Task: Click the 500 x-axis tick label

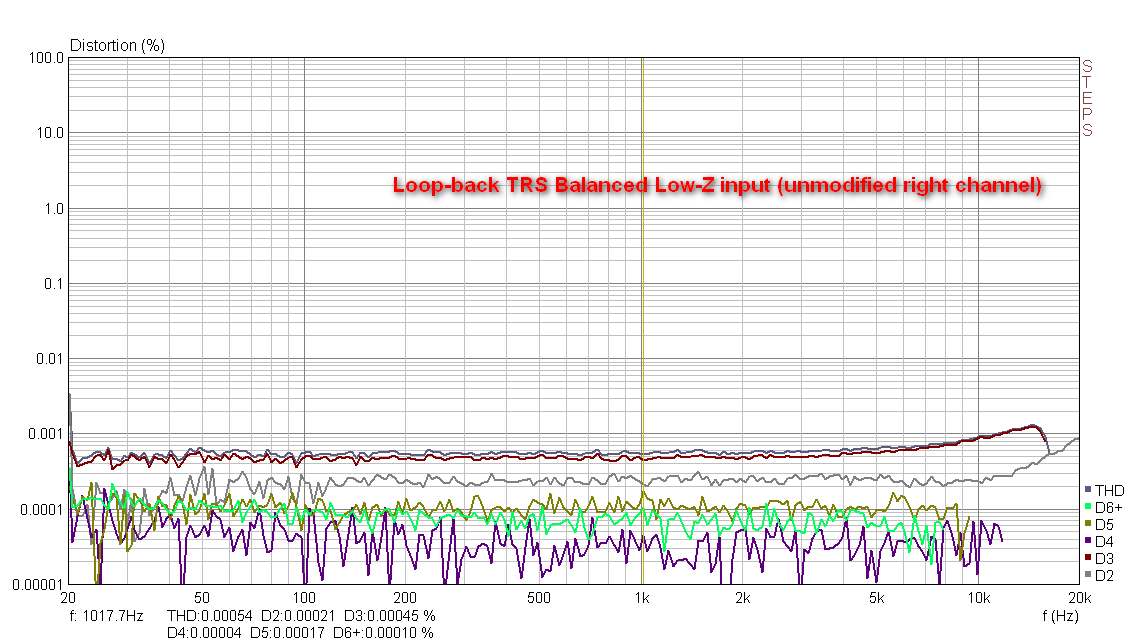Action: pos(539,598)
